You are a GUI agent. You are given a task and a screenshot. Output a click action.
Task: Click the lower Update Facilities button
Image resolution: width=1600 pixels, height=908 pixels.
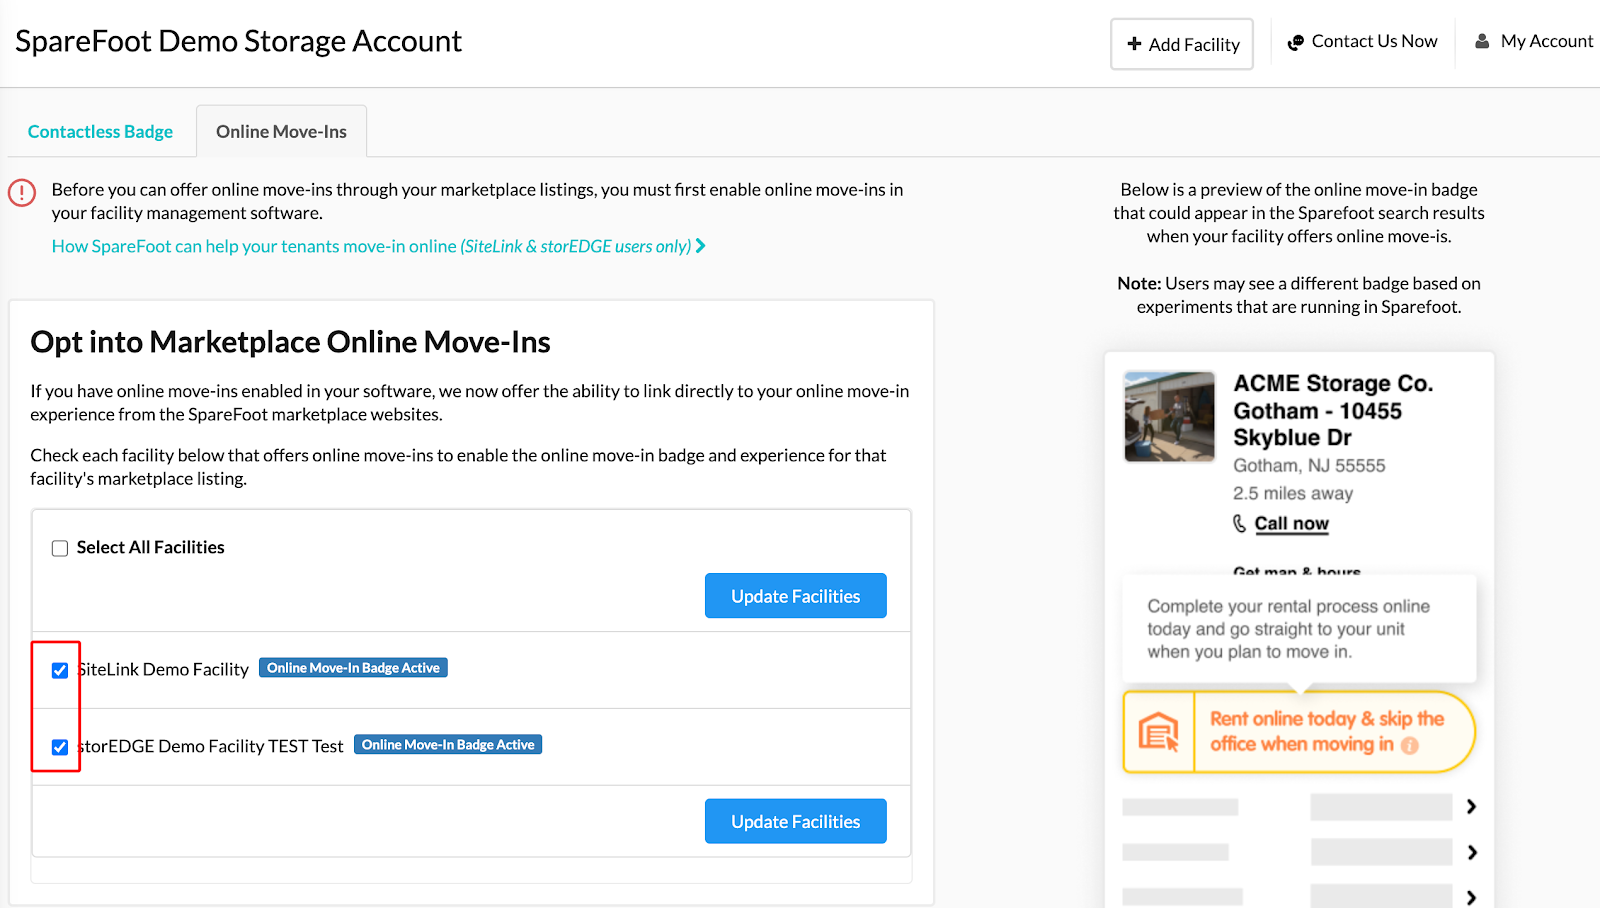[x=796, y=821]
